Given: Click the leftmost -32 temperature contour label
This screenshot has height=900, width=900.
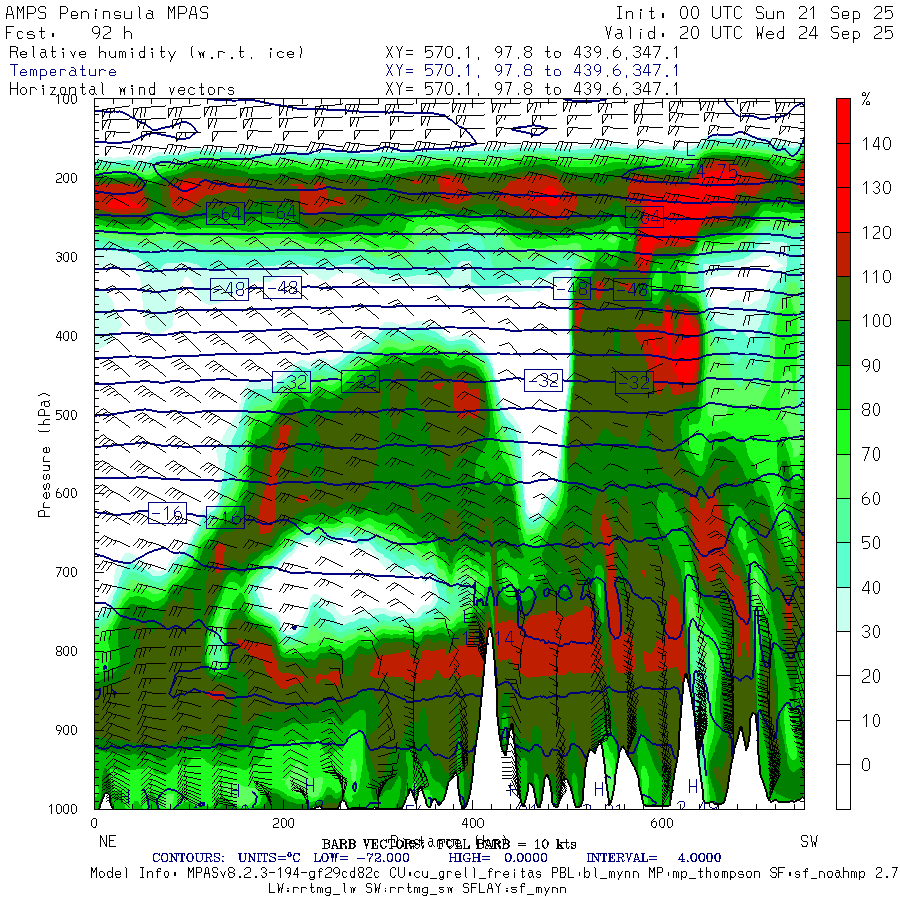Looking at the screenshot, I should tap(292, 382).
